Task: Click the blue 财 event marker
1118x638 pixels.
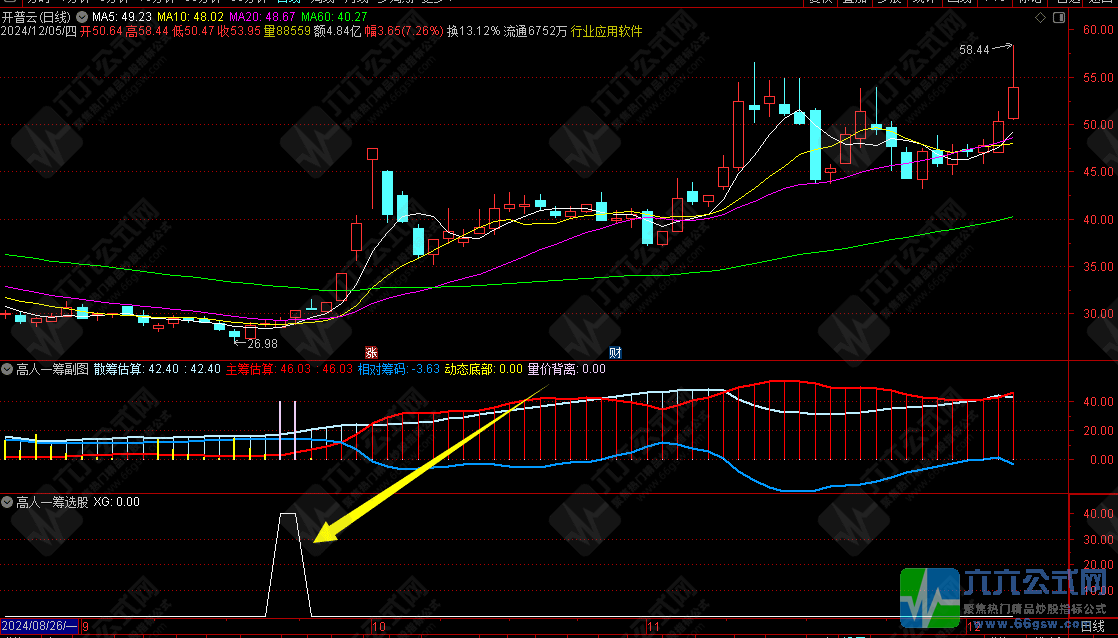Action: click(615, 352)
